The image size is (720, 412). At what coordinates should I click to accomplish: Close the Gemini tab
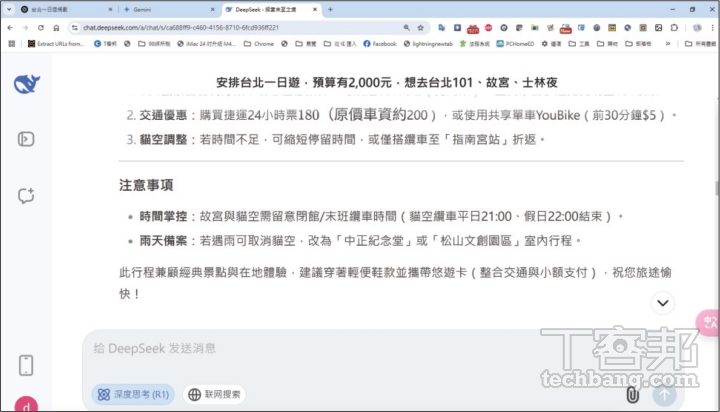pyautogui.click(x=213, y=9)
